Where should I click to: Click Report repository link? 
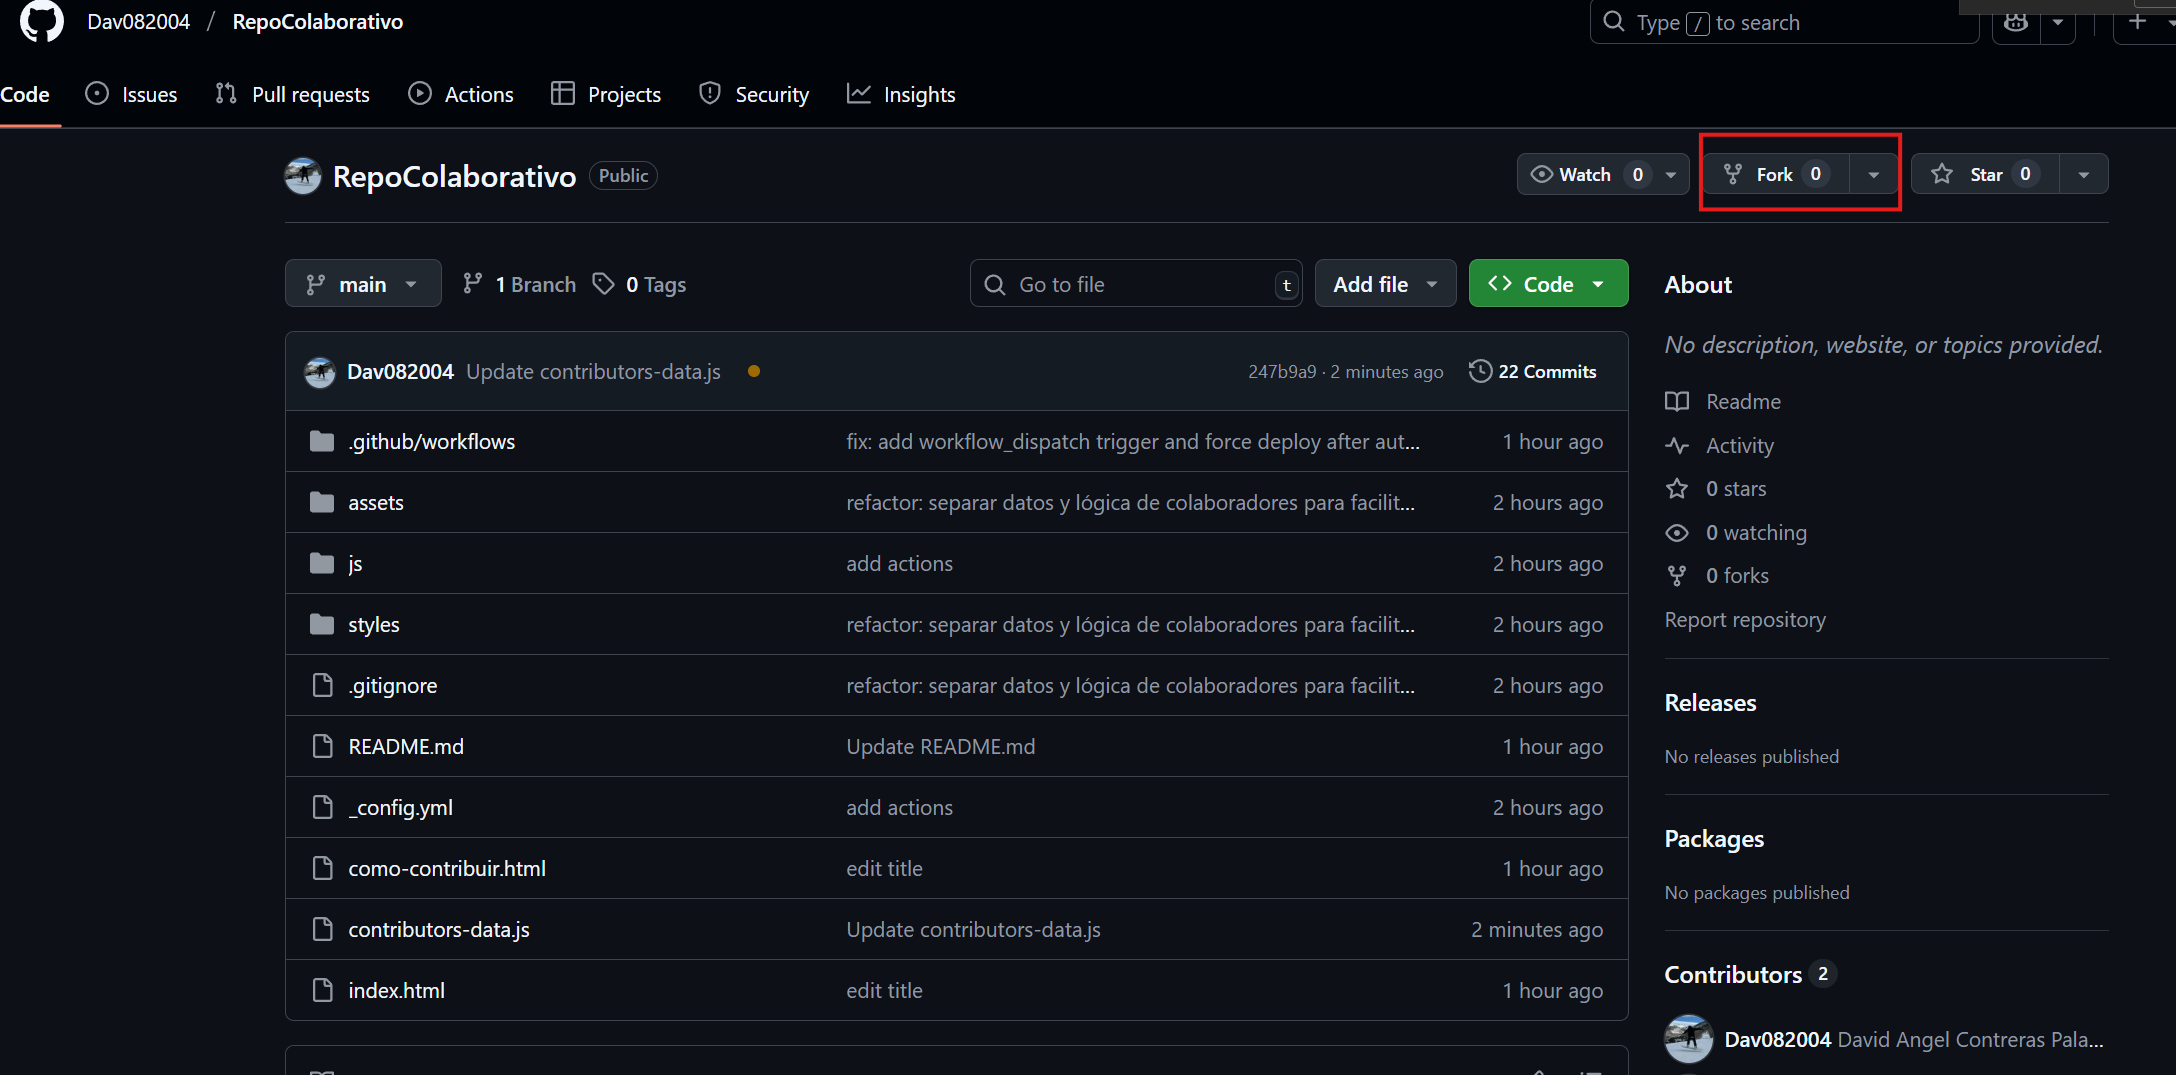tap(1745, 620)
